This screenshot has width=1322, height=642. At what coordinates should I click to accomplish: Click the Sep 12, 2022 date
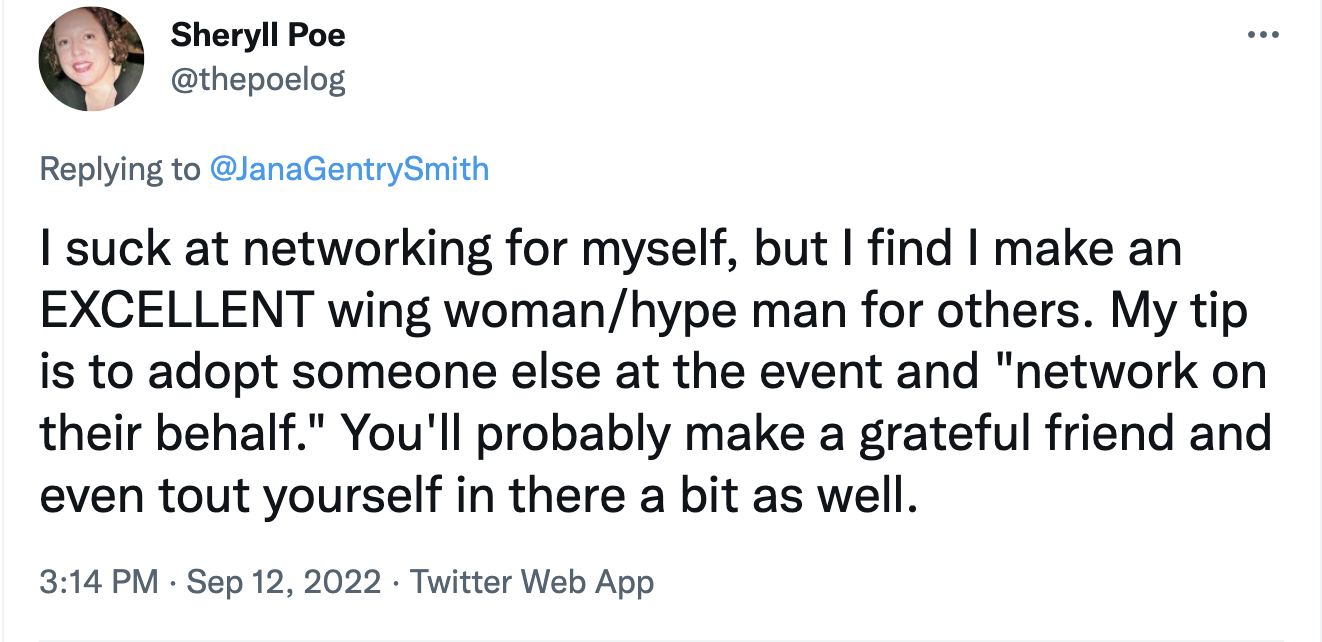click(284, 581)
